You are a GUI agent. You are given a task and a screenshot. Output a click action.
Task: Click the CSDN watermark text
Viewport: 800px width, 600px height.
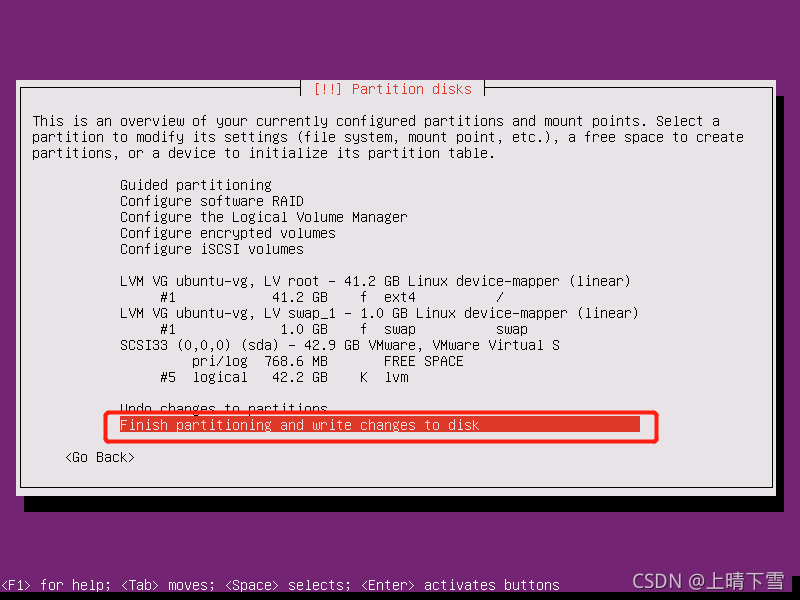(x=708, y=582)
